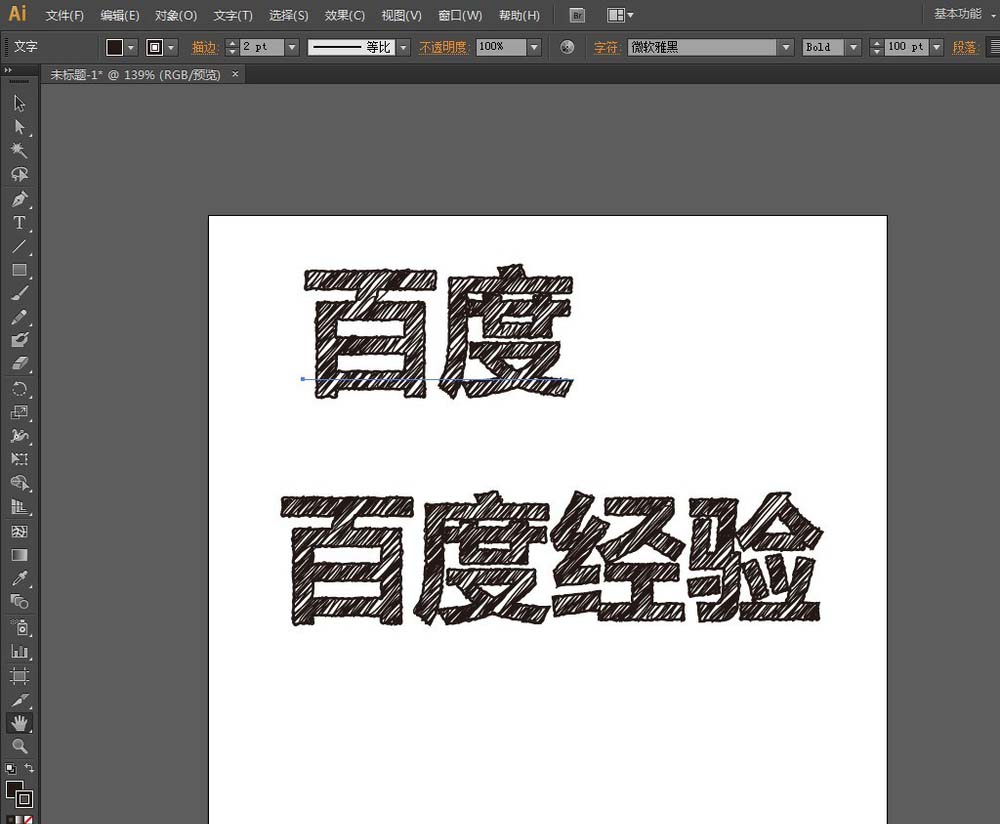
Task: Select the Rectangle tool
Action: point(19,270)
